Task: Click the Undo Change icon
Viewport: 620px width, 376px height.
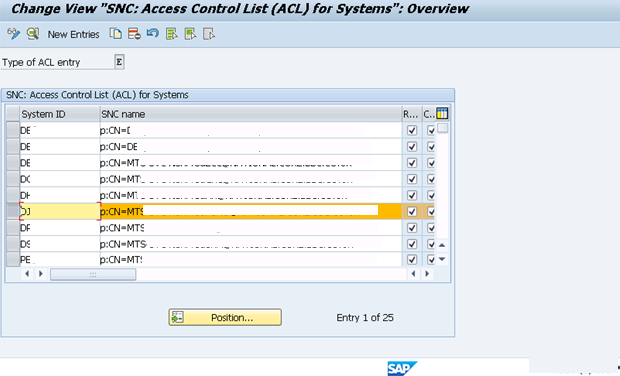Action: click(153, 34)
